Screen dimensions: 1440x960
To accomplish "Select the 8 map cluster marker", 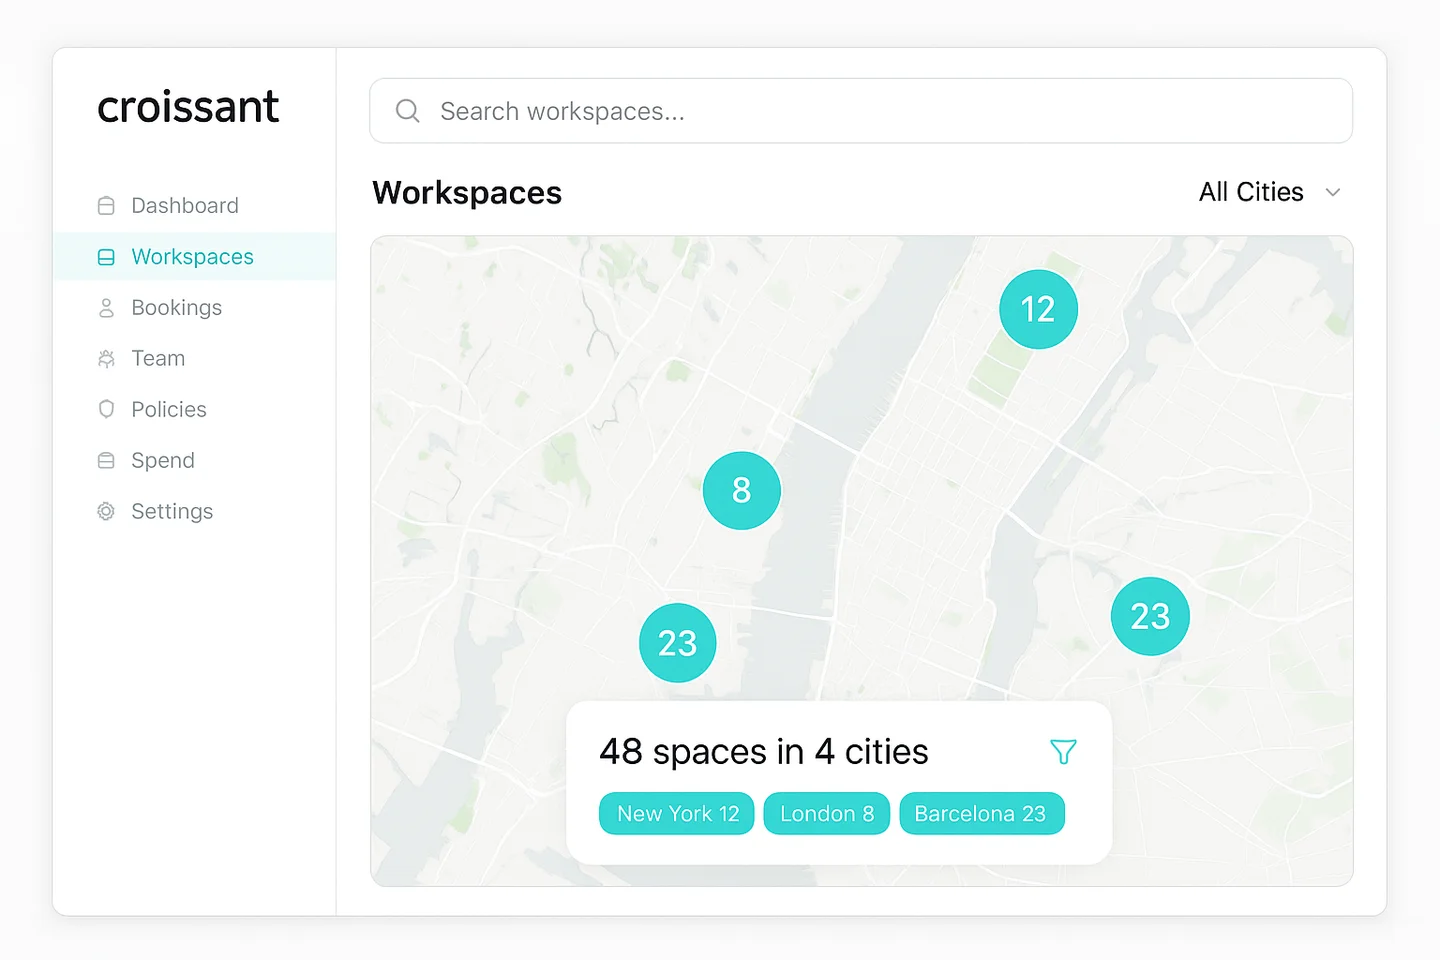I will click(x=741, y=491).
